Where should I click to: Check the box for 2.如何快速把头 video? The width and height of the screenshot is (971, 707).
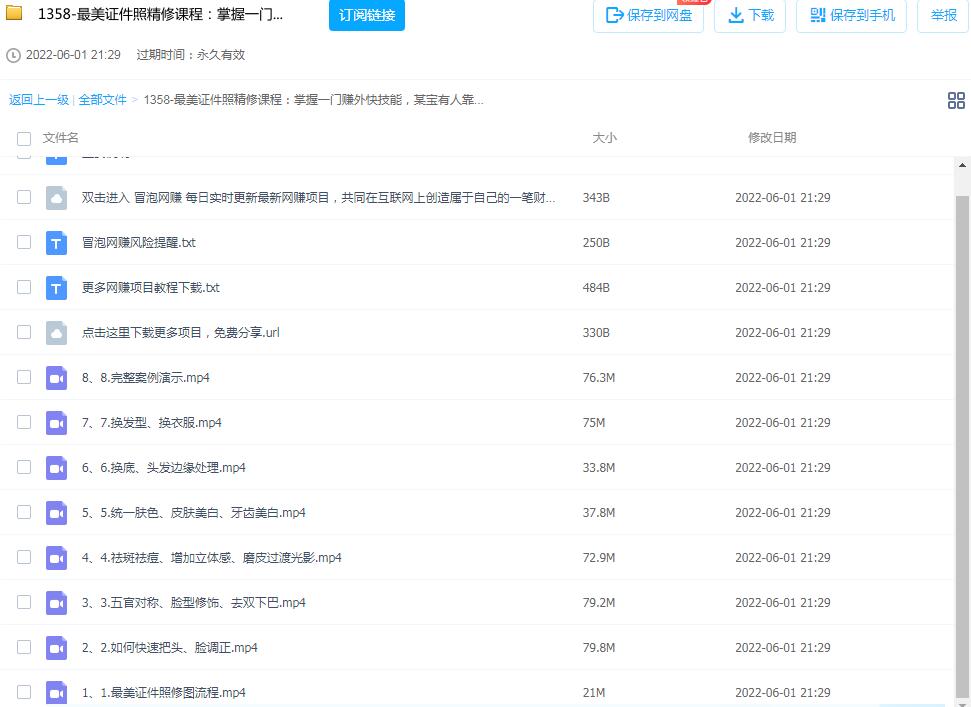[x=24, y=648]
